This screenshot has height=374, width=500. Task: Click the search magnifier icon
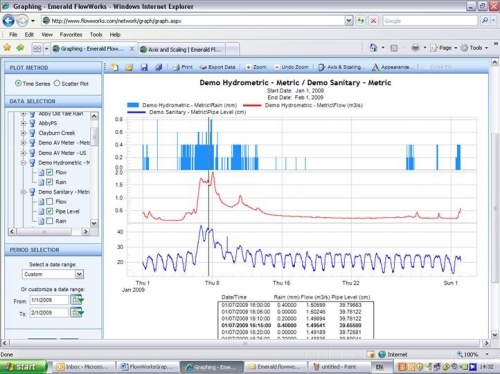pyautogui.click(x=485, y=21)
